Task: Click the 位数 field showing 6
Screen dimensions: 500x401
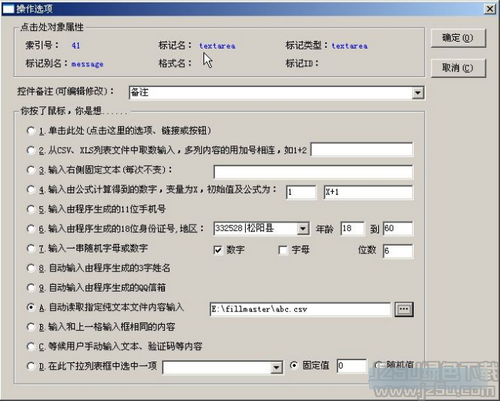Action: pos(398,251)
